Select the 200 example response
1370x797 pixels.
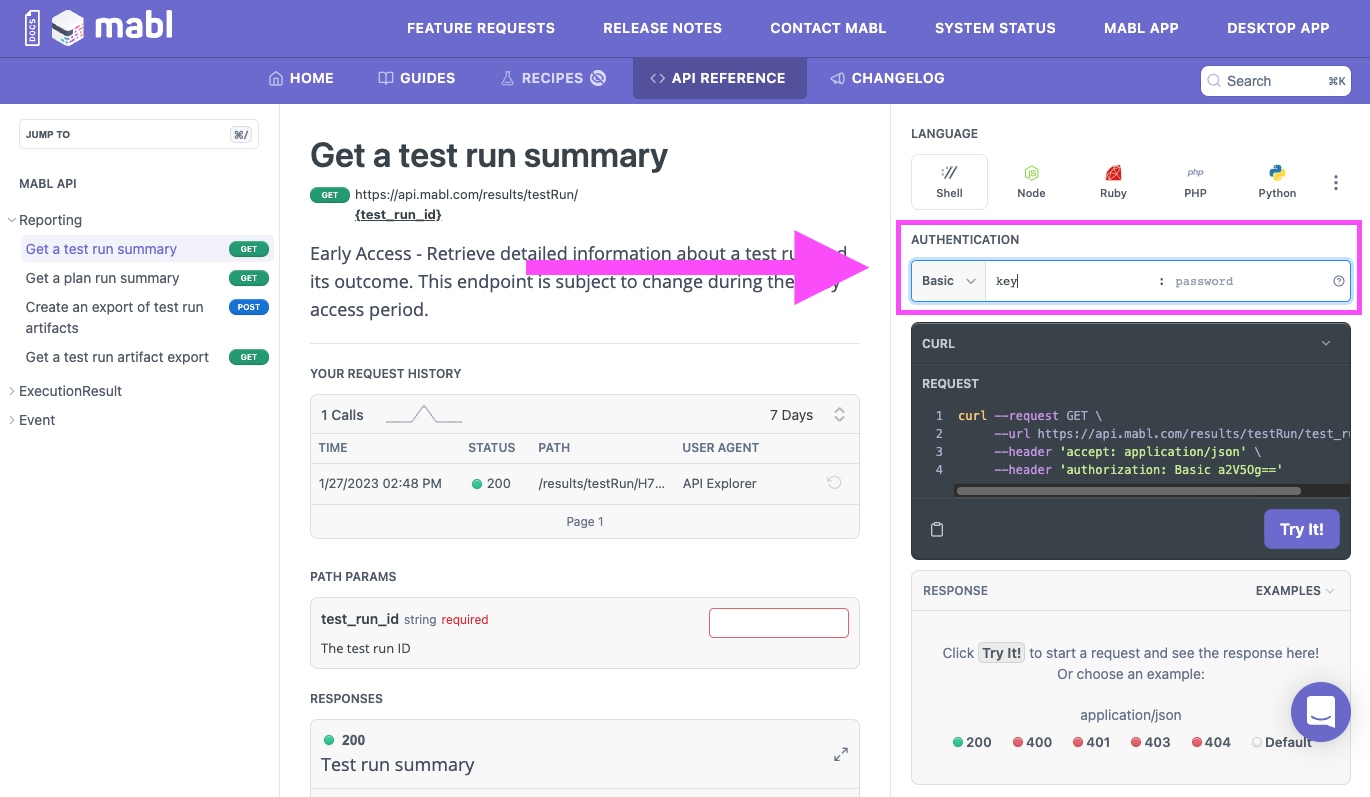click(972, 742)
